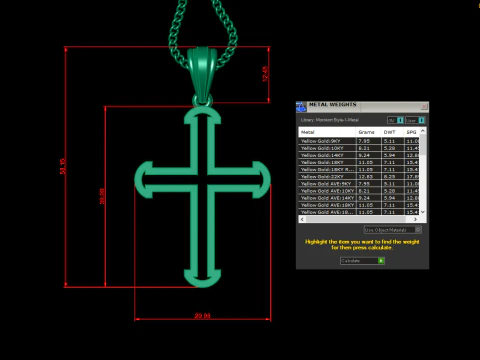The height and width of the screenshot is (360, 480).
Task: Click the horizontal scrollbar thumb
Action: tap(356, 219)
